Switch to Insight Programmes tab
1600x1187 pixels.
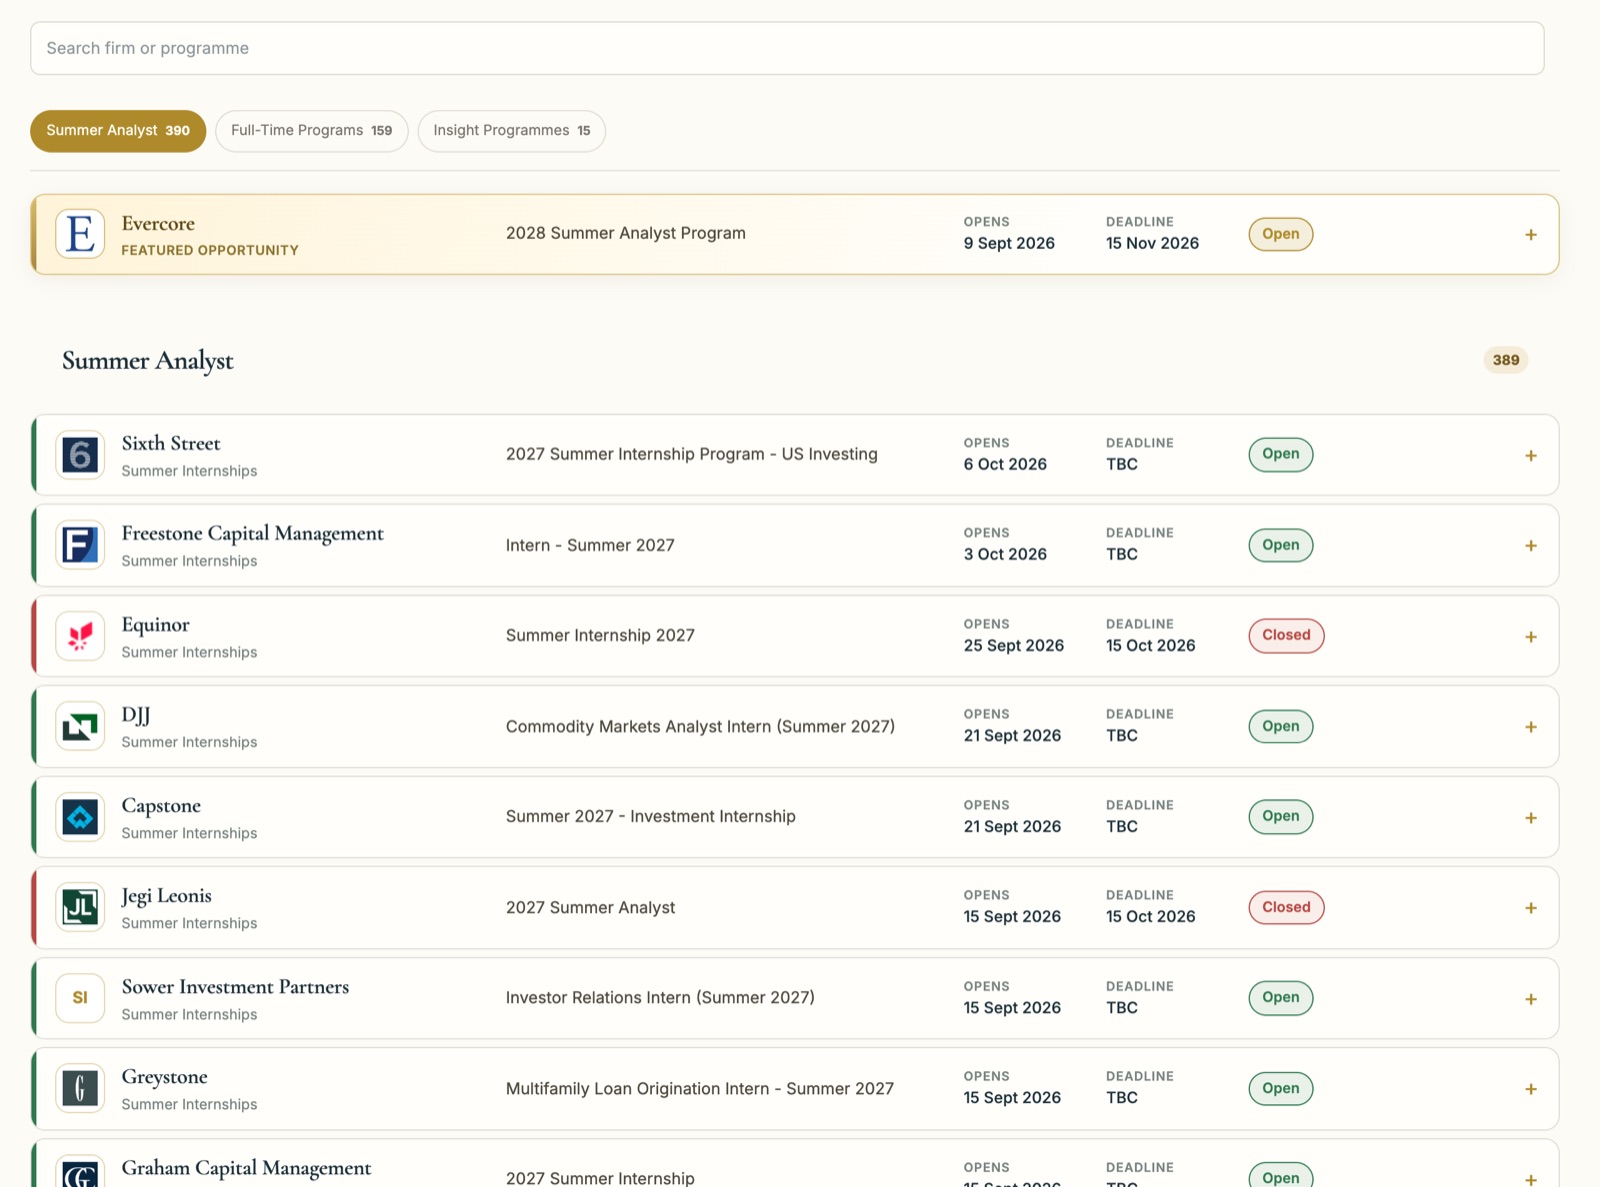(512, 131)
